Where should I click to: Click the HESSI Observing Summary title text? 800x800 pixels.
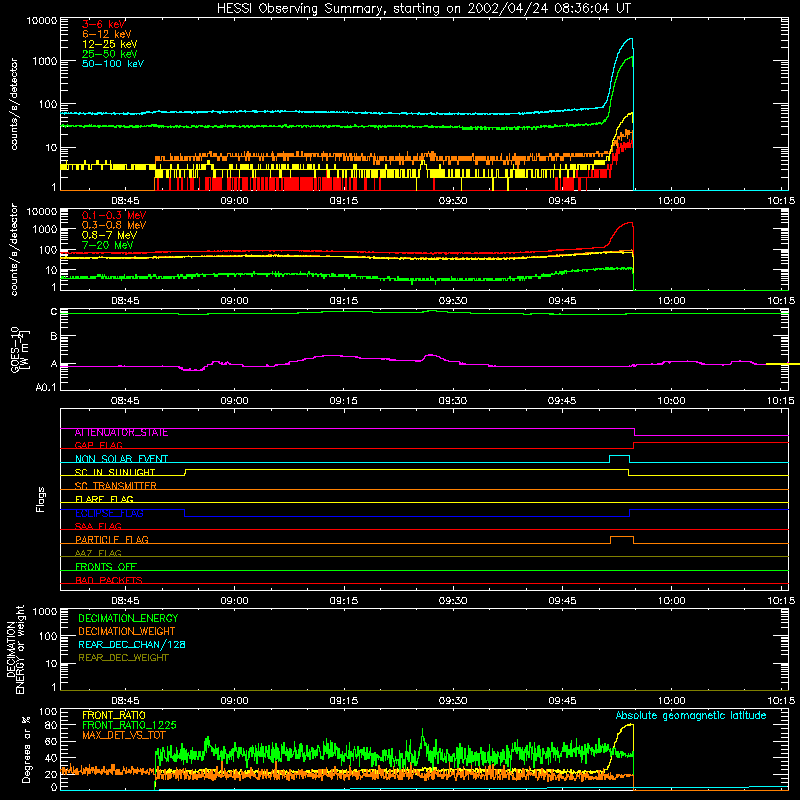(x=424, y=9)
